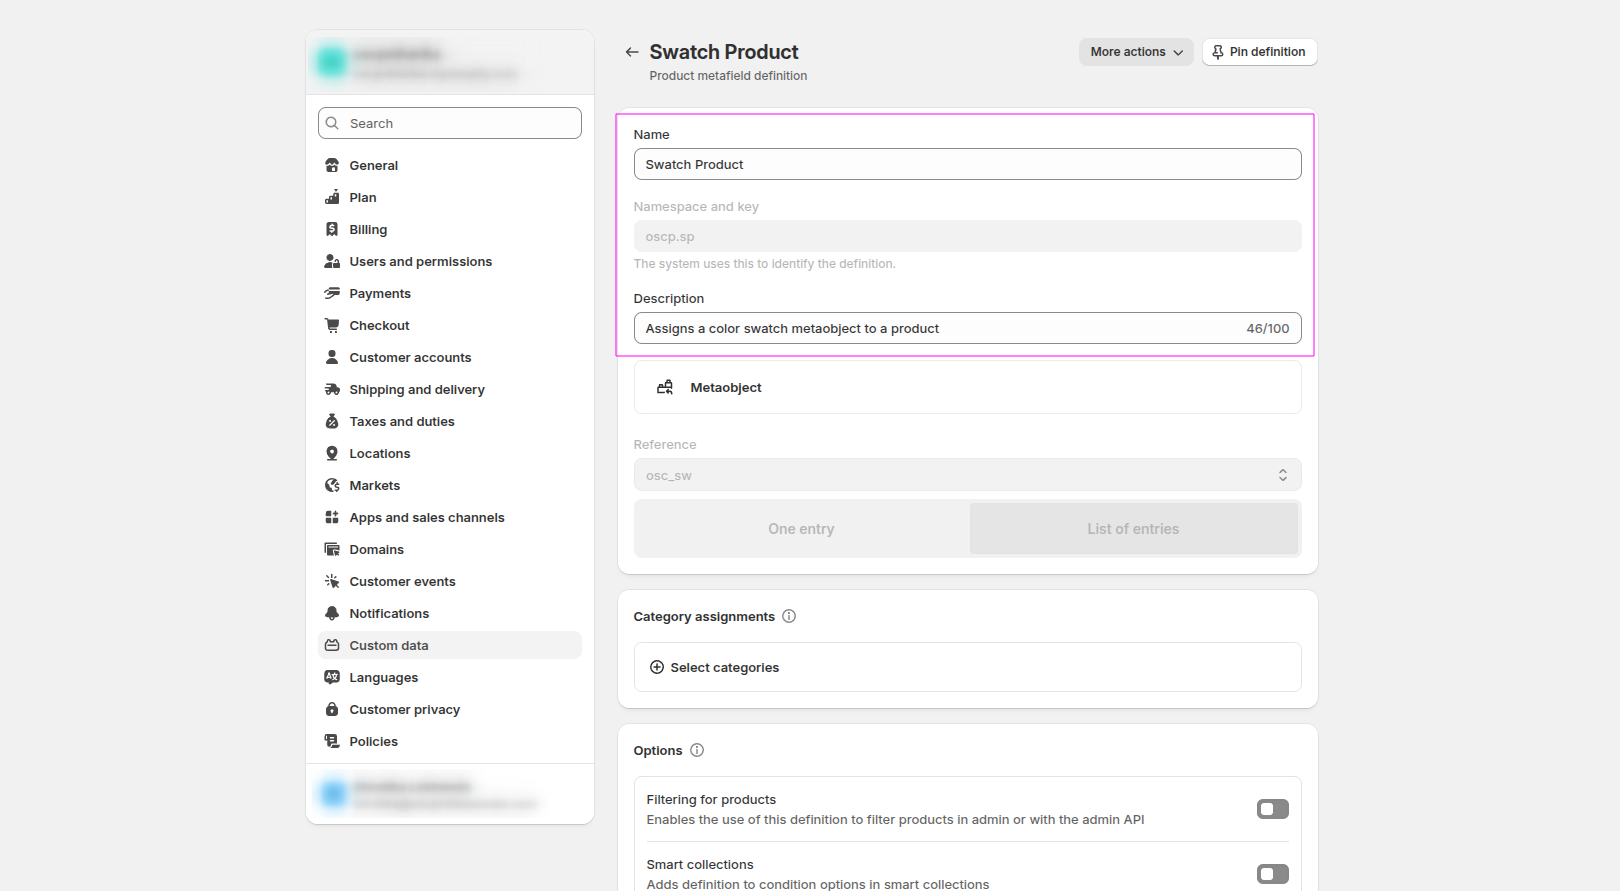The height and width of the screenshot is (891, 1620).
Task: Go to Customer privacy
Action: [x=450, y=709]
